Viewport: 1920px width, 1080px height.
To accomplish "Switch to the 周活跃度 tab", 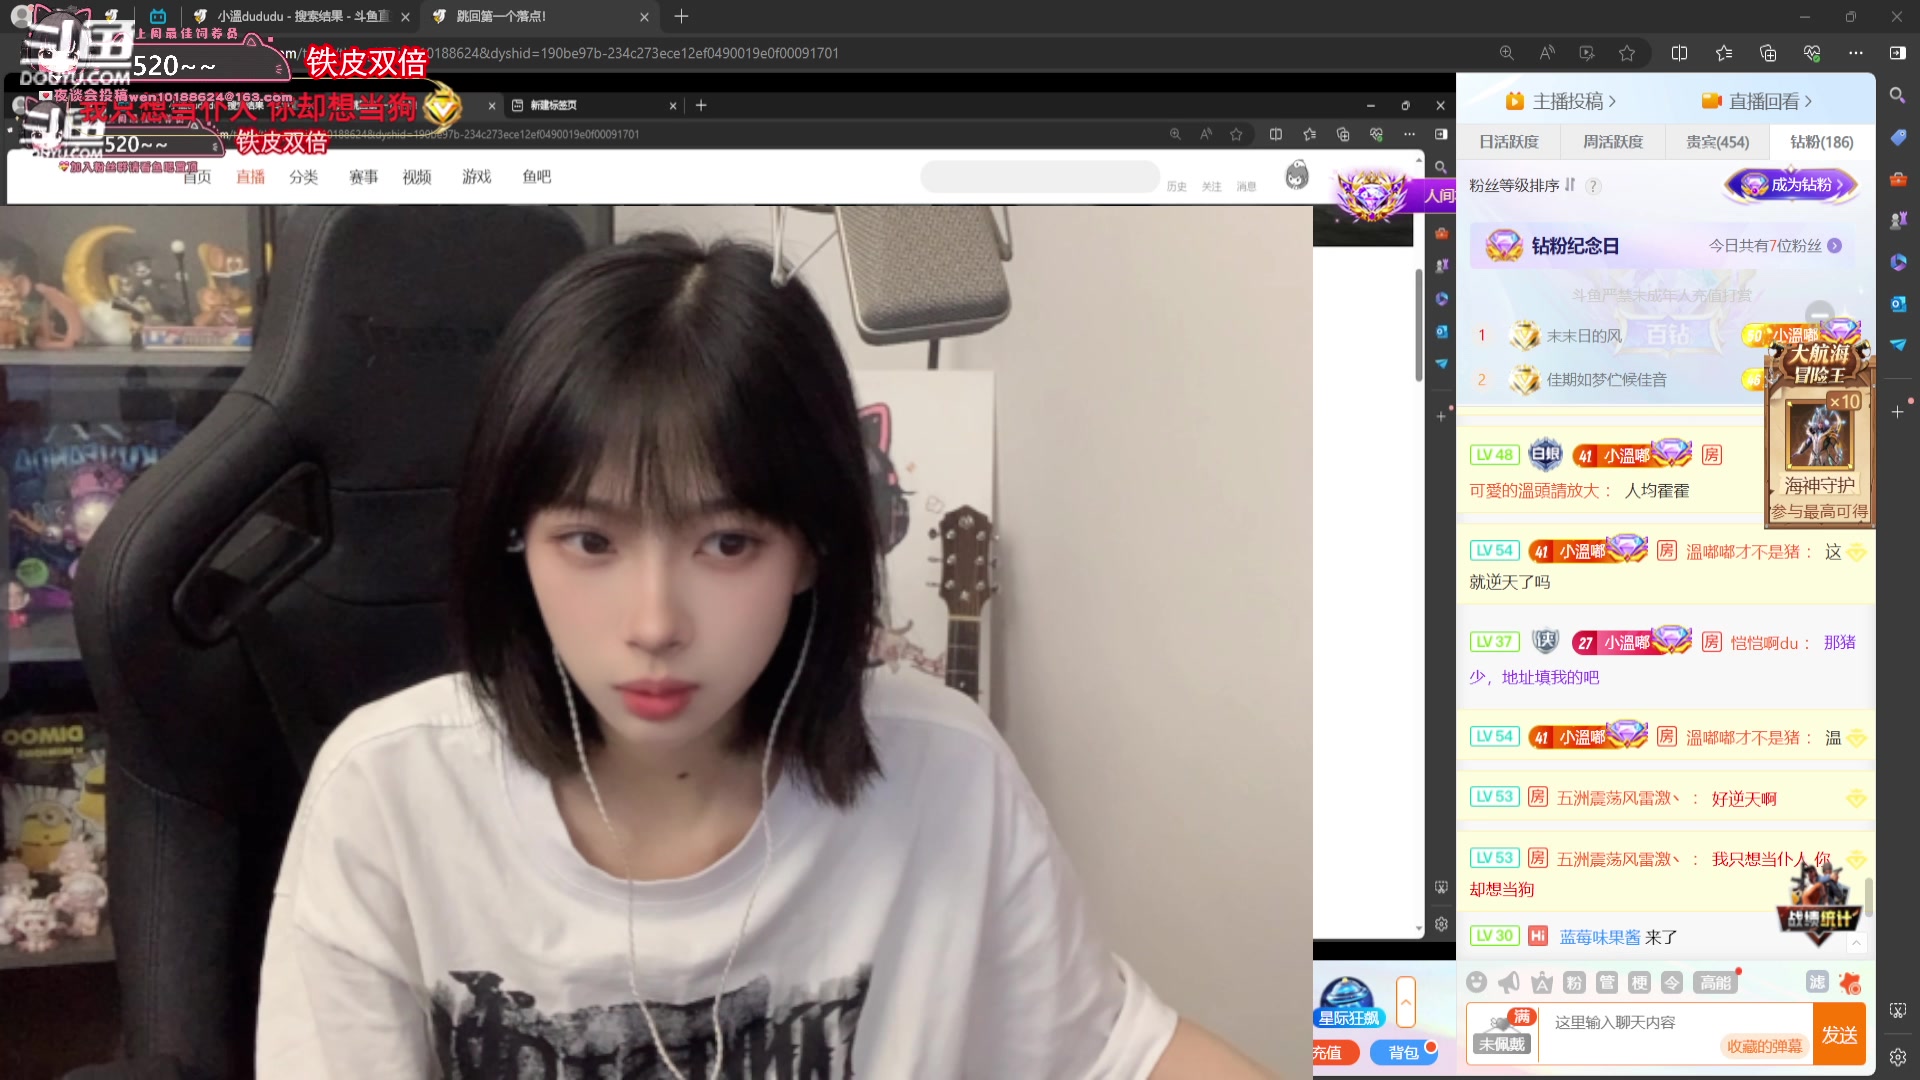I will coord(1613,142).
